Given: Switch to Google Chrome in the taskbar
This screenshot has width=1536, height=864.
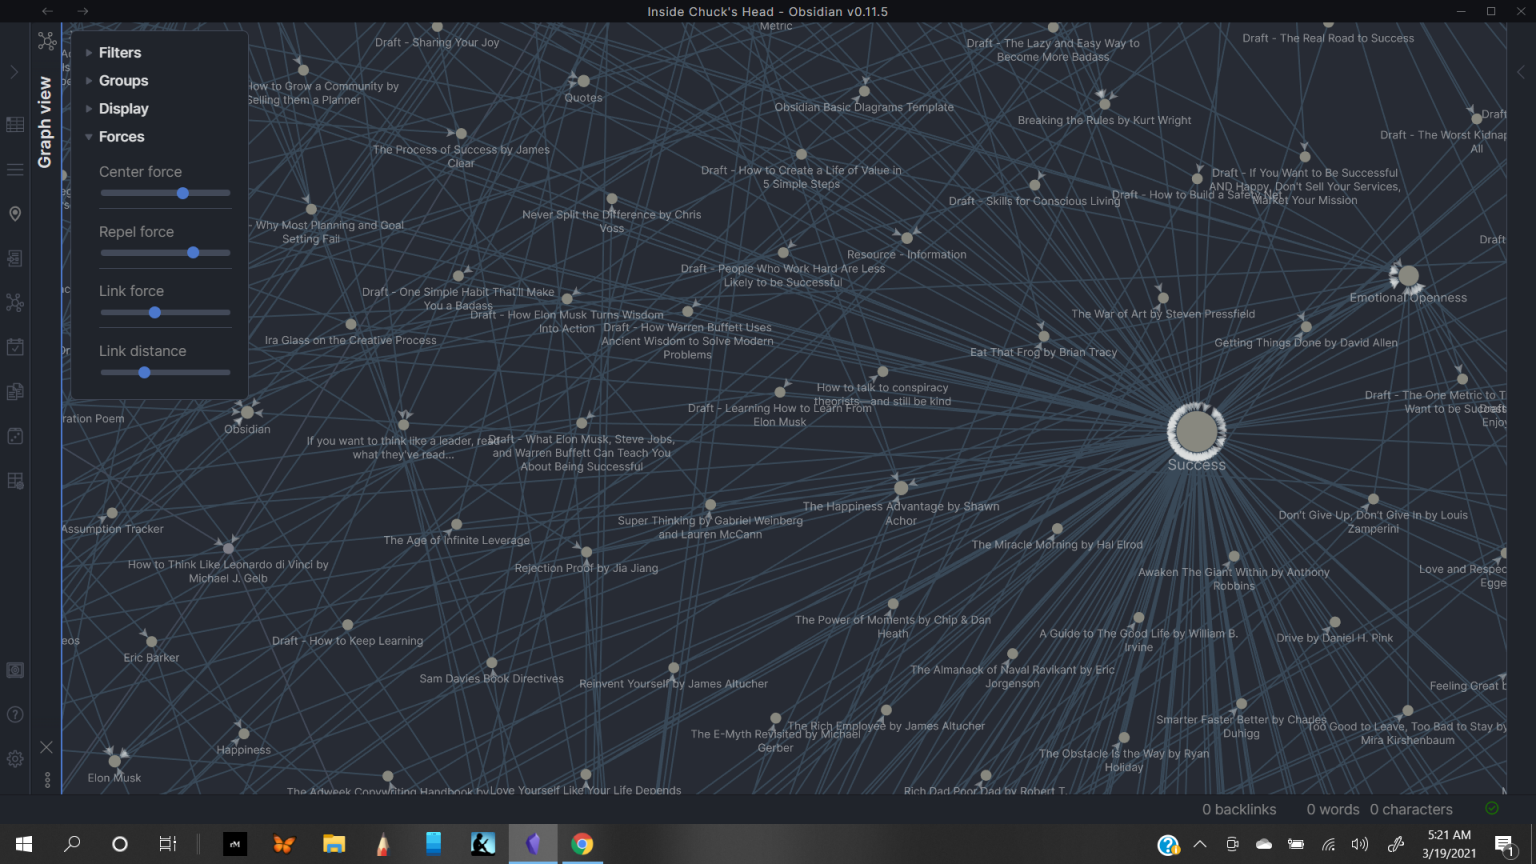Looking at the screenshot, I should pyautogui.click(x=582, y=844).
